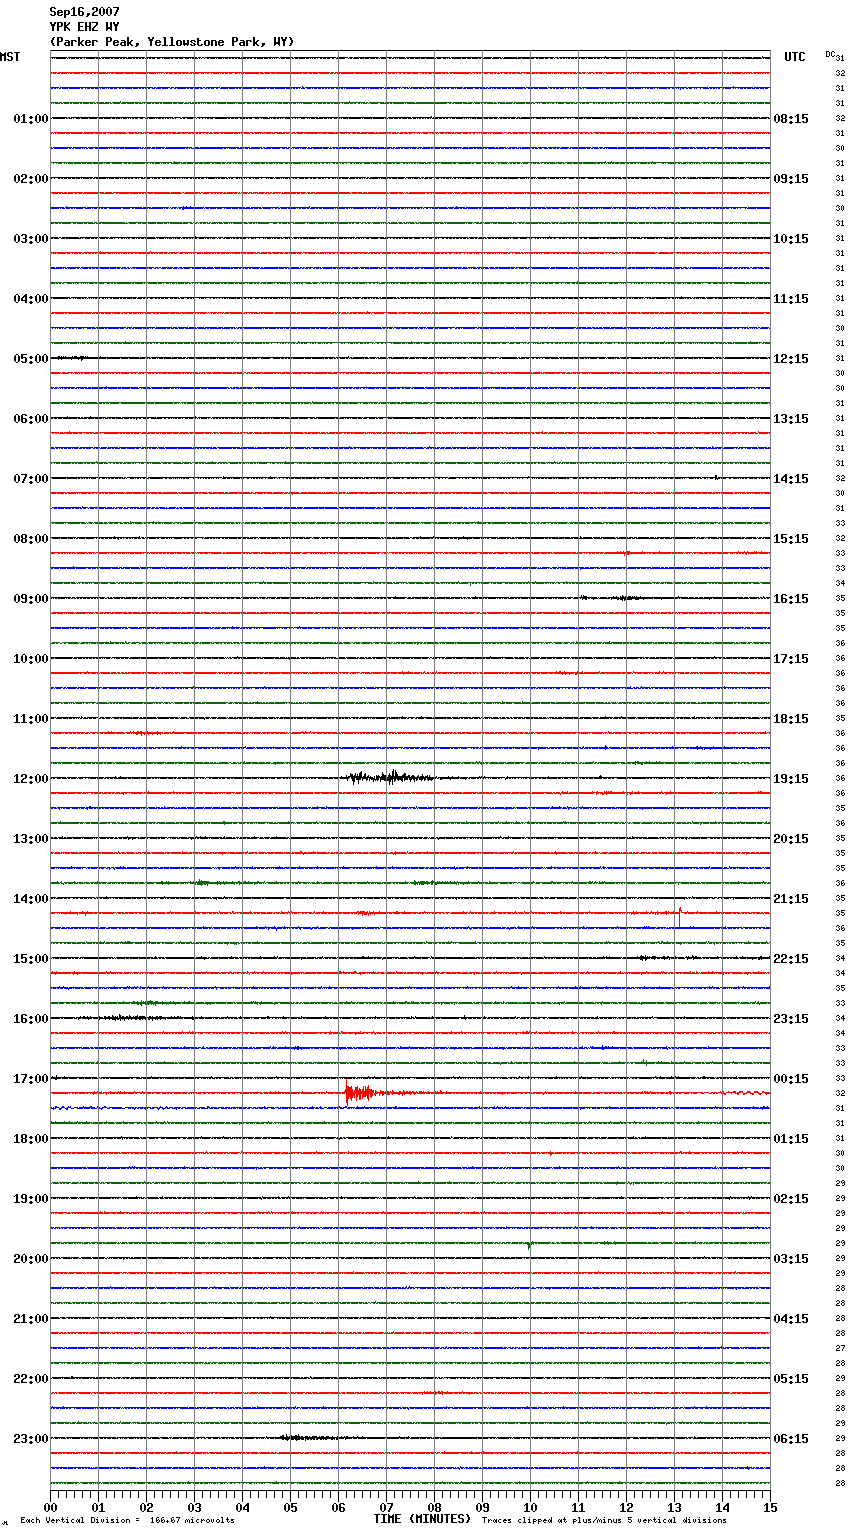
Task: Click the large red earthquake burst after 17:00
Action: [x=360, y=1093]
